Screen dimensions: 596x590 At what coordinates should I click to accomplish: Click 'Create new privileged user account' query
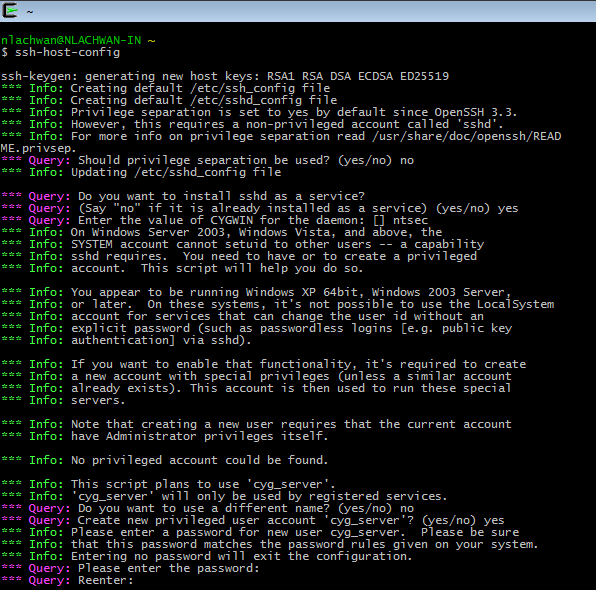(253, 520)
